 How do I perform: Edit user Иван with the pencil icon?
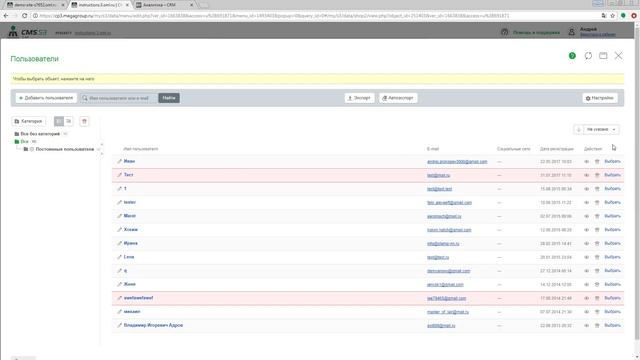click(x=120, y=161)
